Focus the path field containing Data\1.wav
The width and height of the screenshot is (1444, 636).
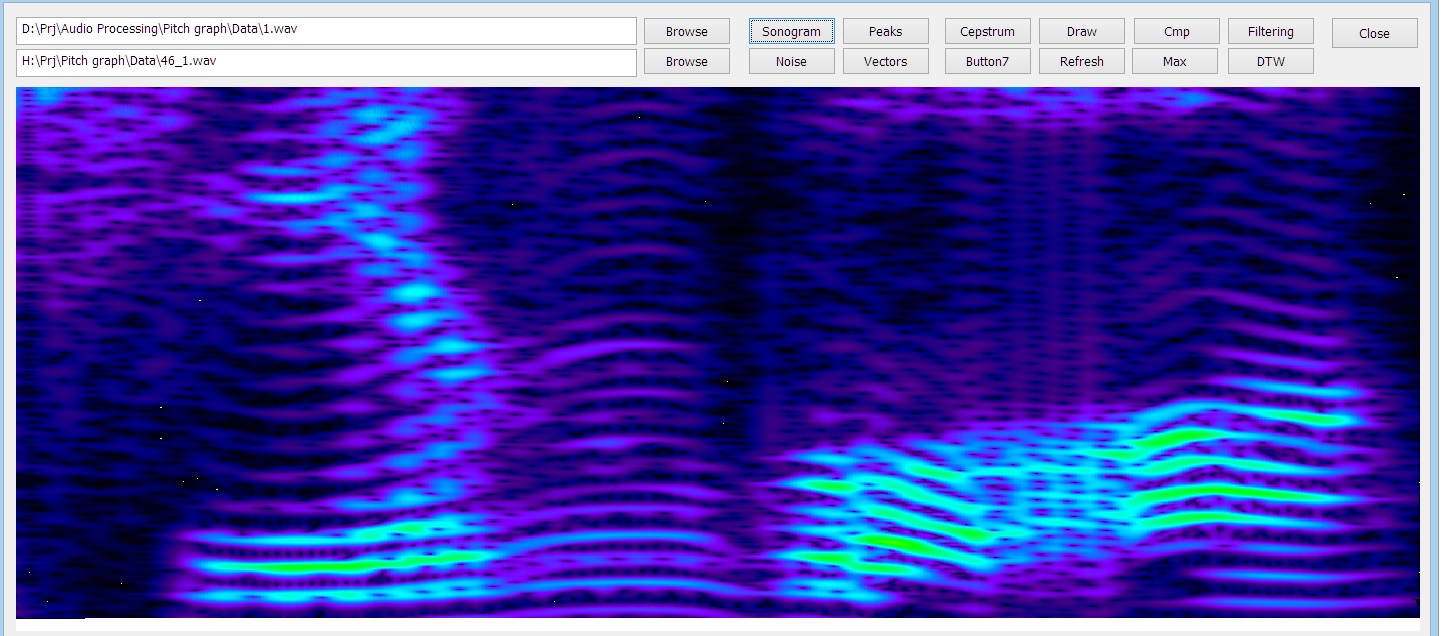[326, 31]
